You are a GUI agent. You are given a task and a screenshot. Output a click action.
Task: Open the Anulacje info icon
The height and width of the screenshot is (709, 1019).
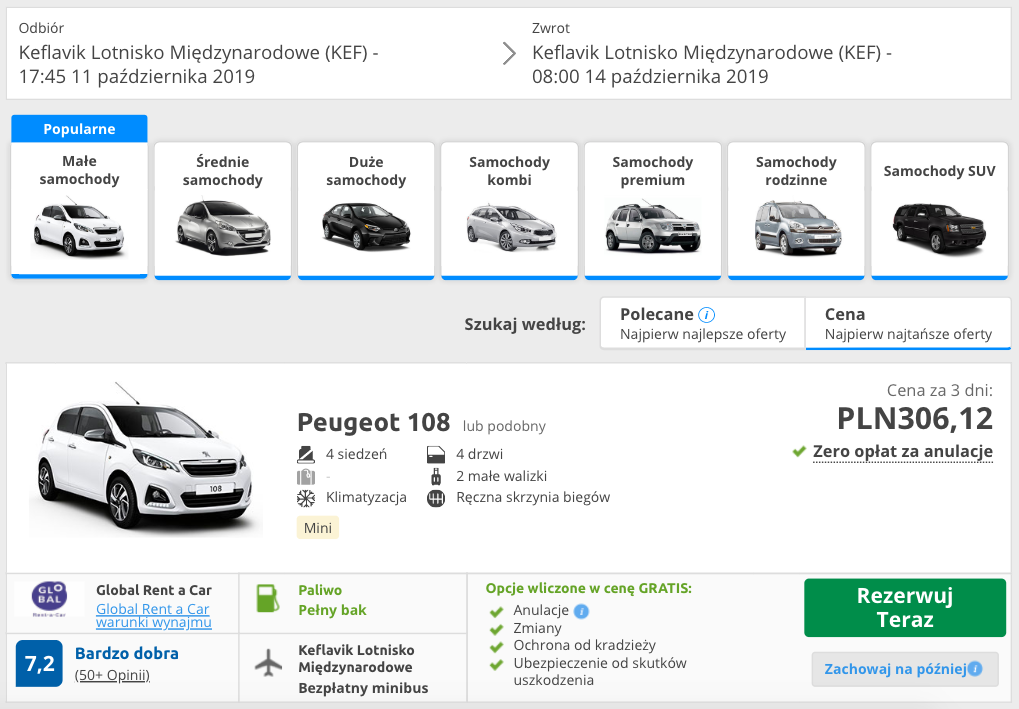[582, 612]
